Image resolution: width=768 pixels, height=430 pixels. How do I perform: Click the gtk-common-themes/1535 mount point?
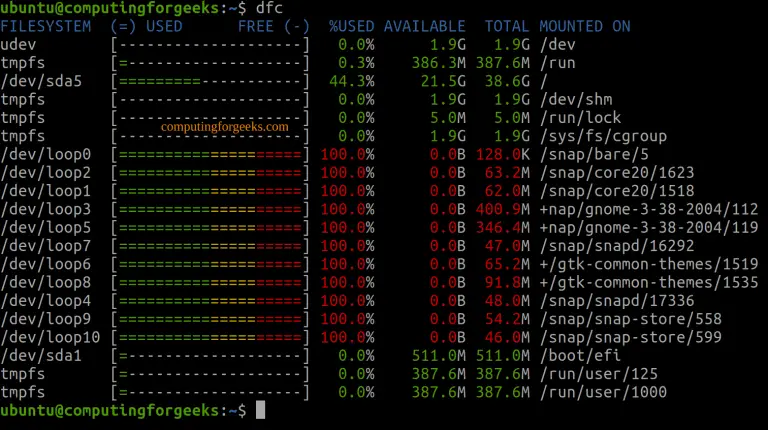(649, 283)
